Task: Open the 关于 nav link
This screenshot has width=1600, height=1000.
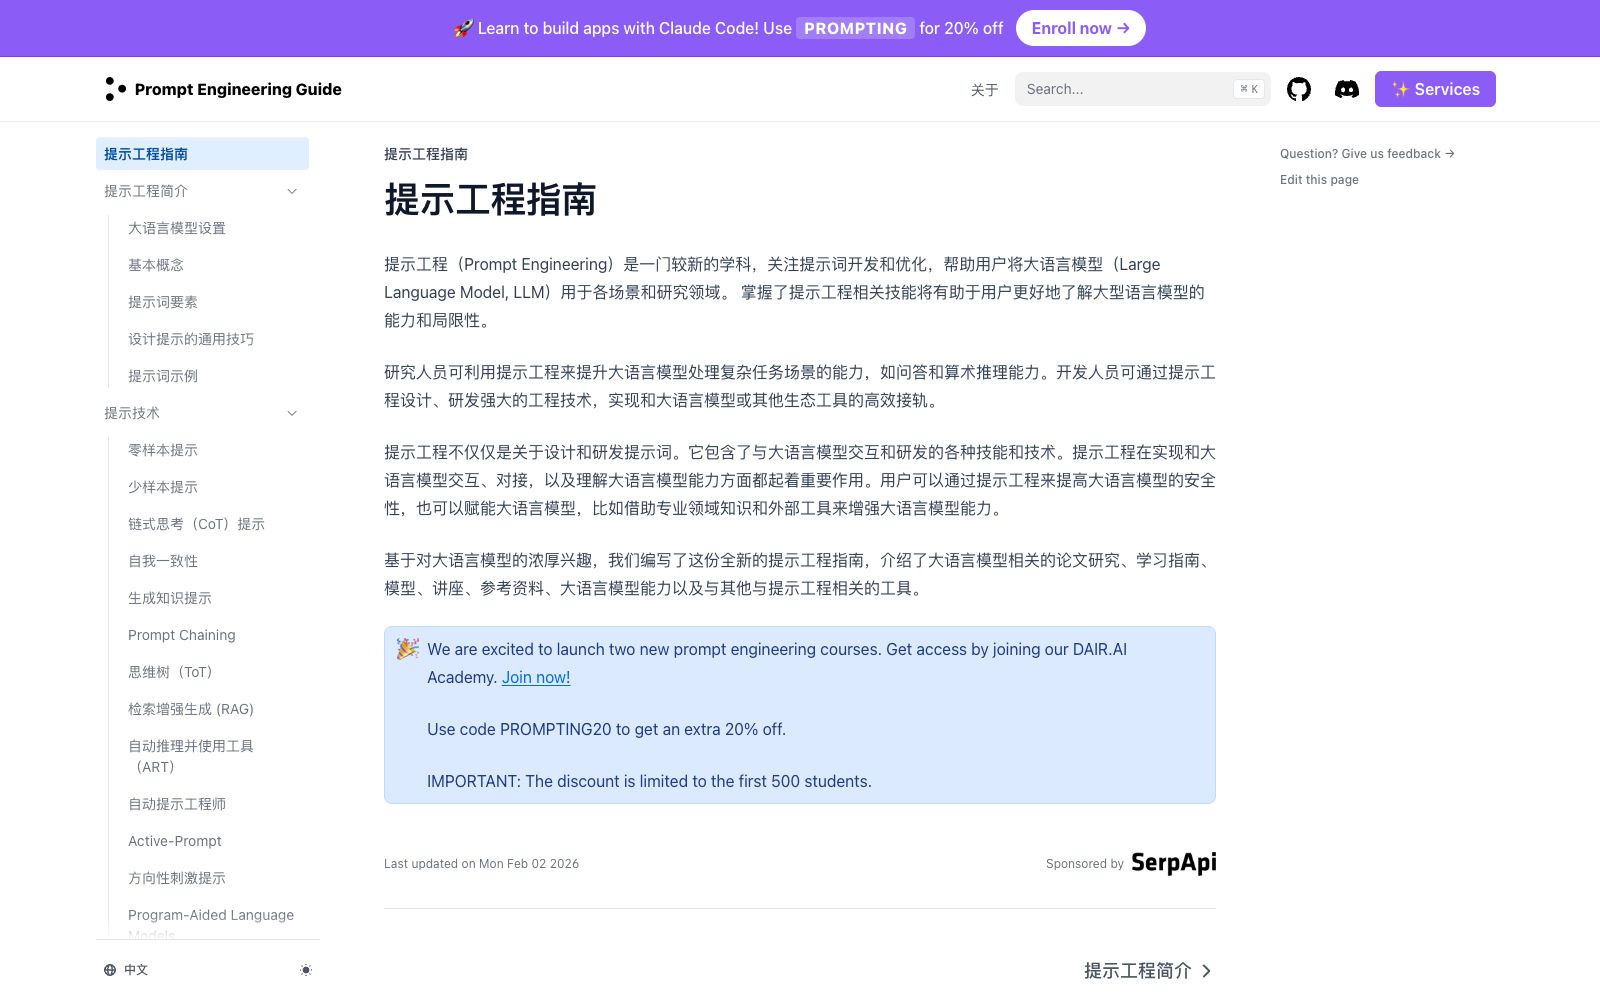Action: click(984, 89)
